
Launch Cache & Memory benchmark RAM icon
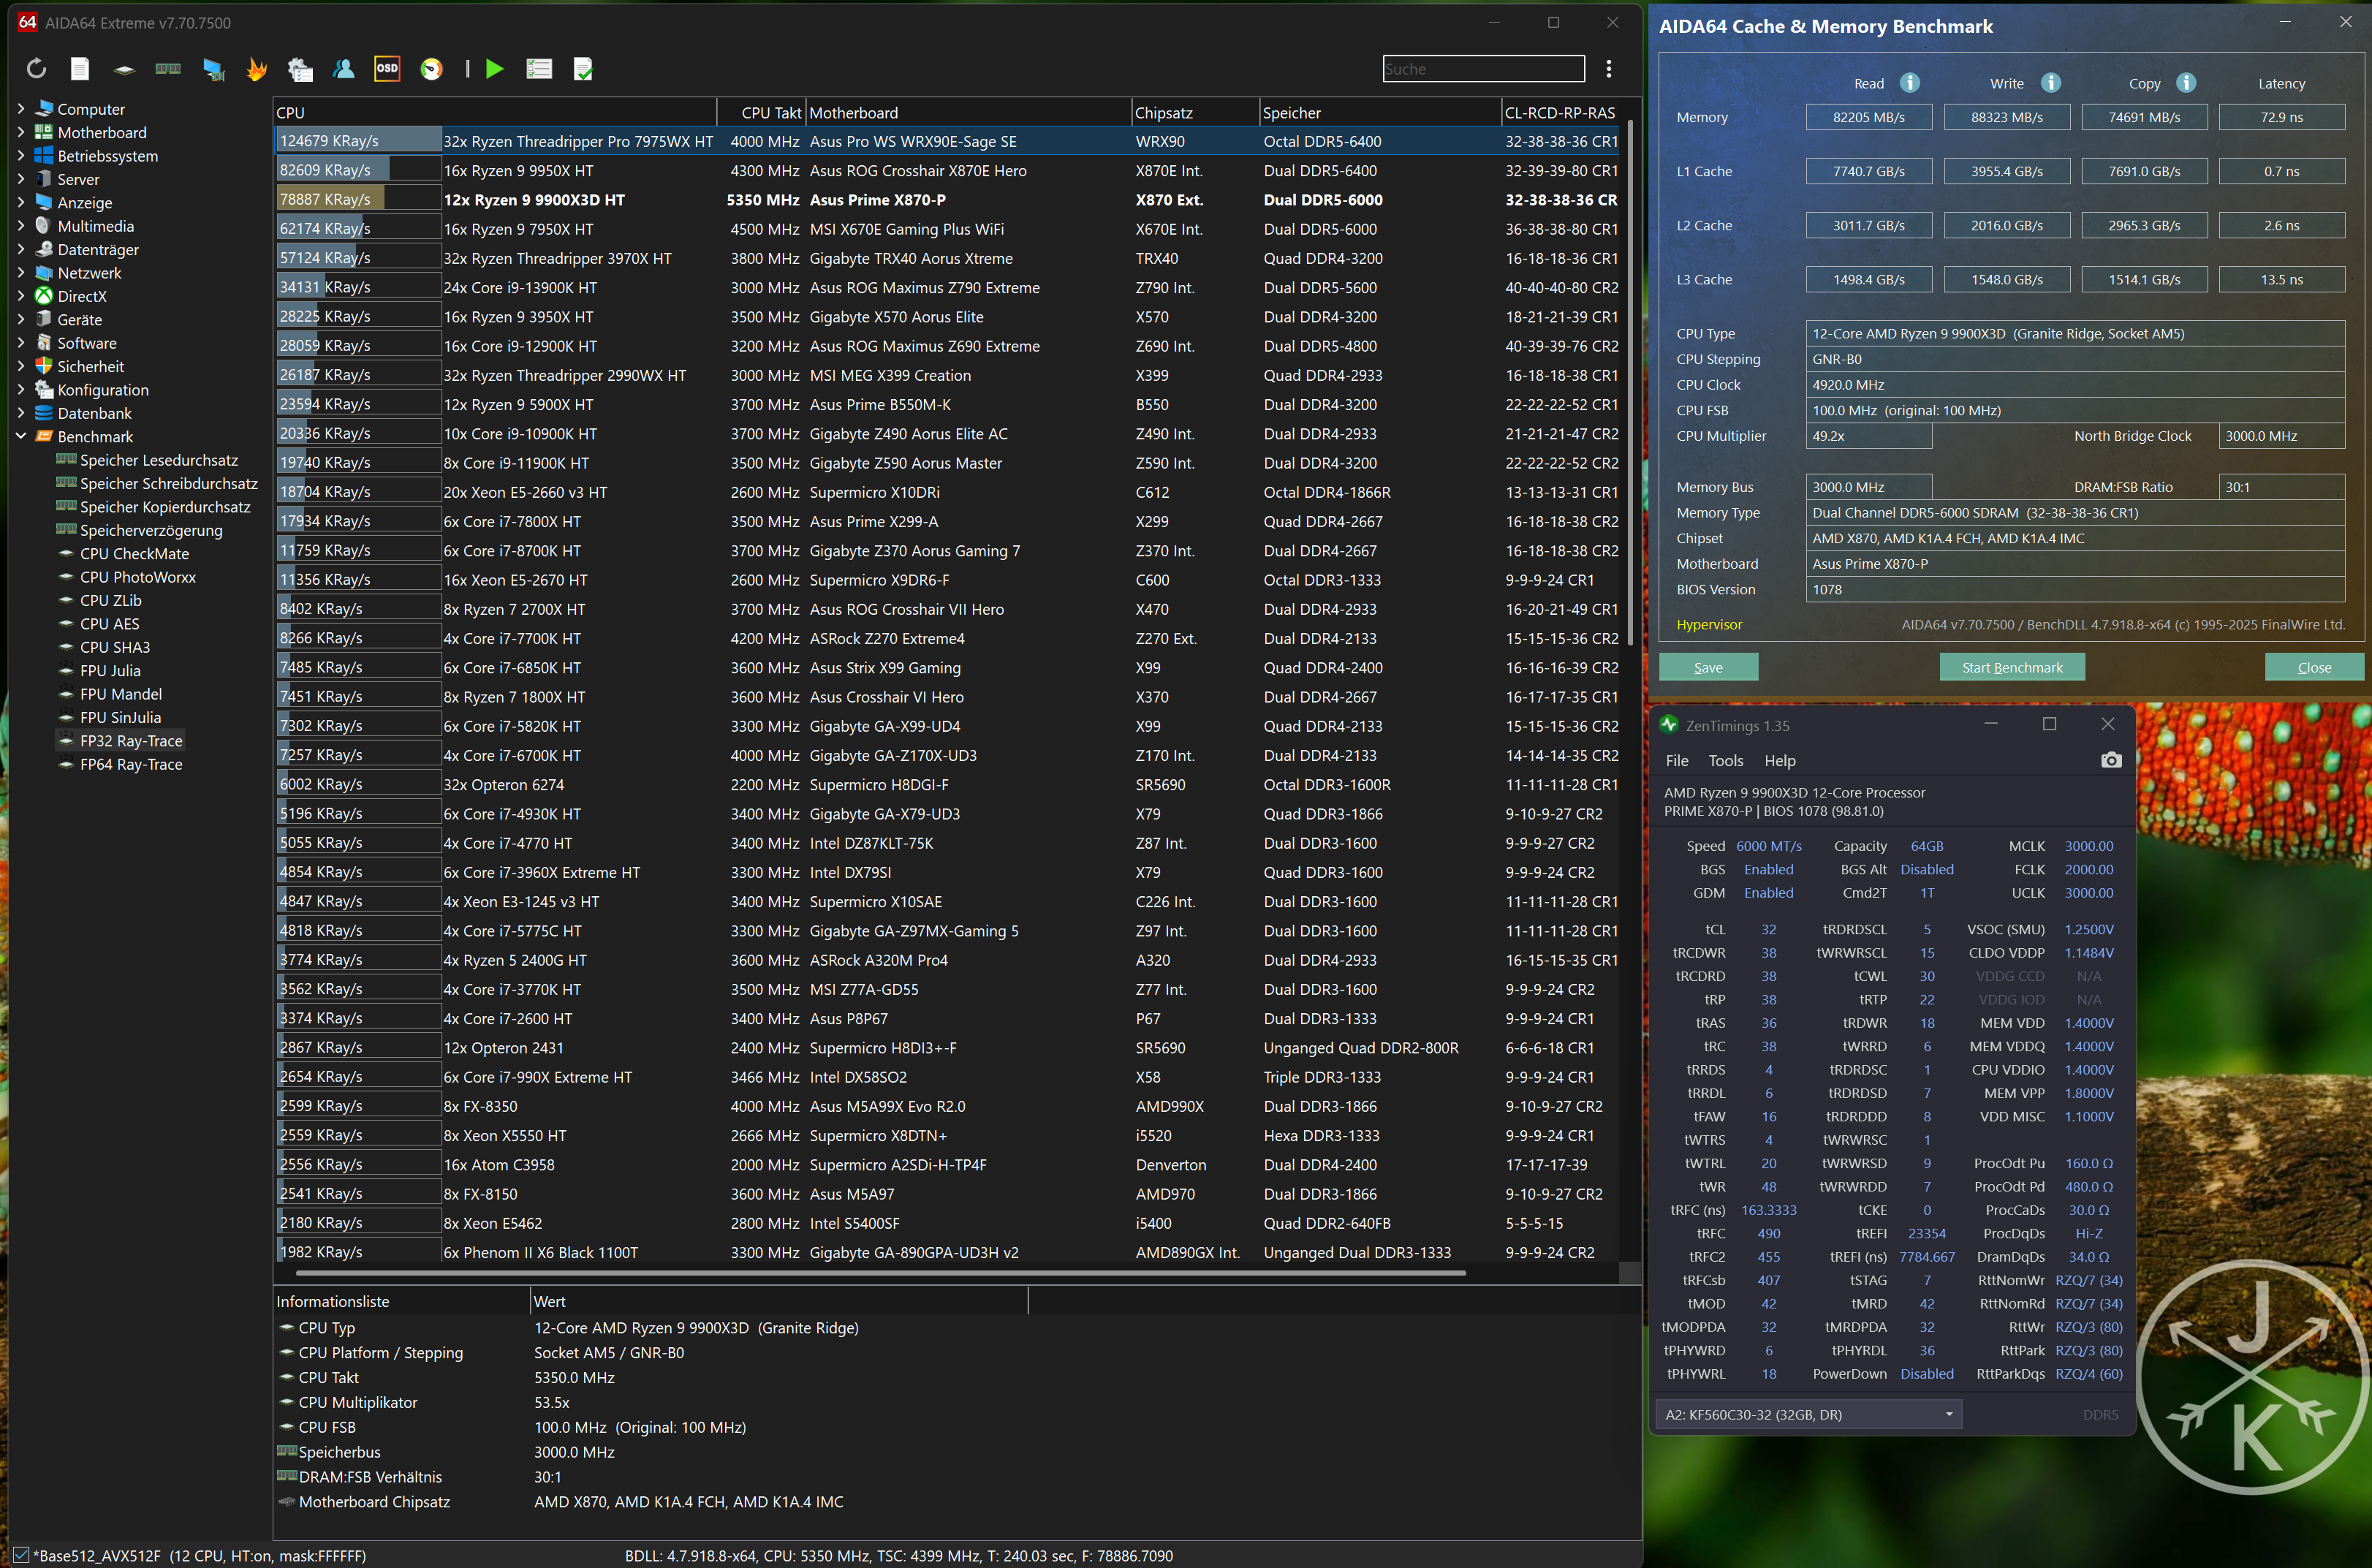point(168,68)
